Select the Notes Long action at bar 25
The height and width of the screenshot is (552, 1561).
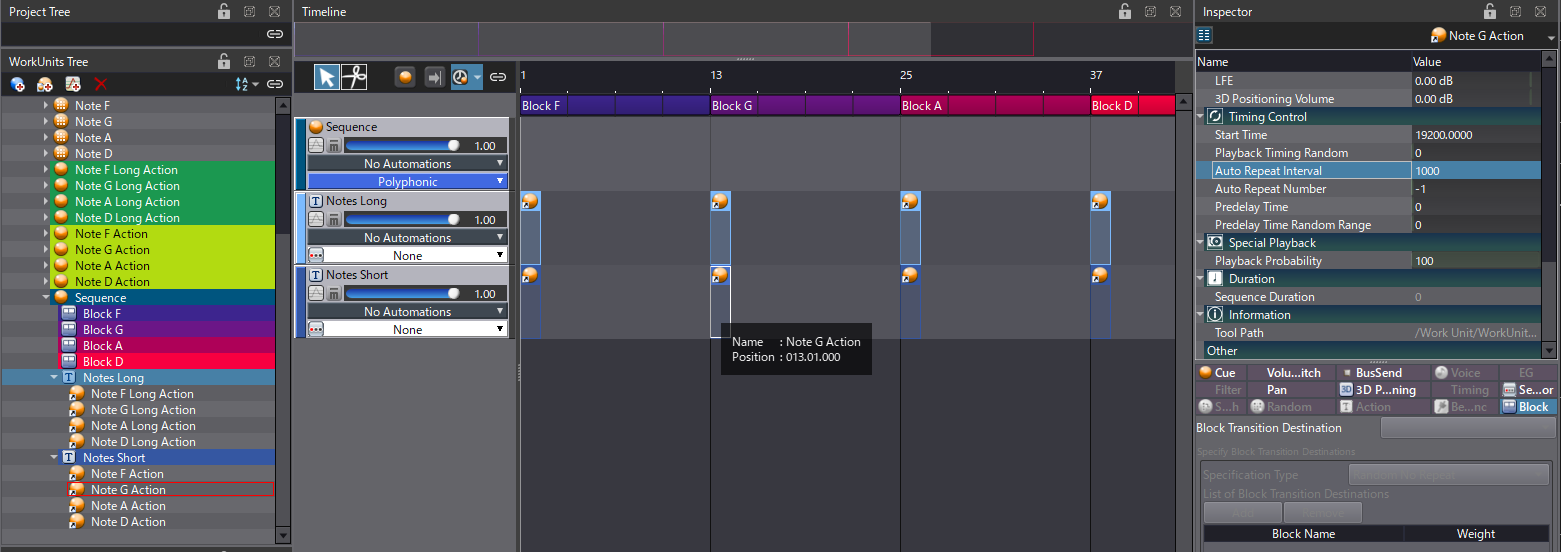pyautogui.click(x=909, y=228)
